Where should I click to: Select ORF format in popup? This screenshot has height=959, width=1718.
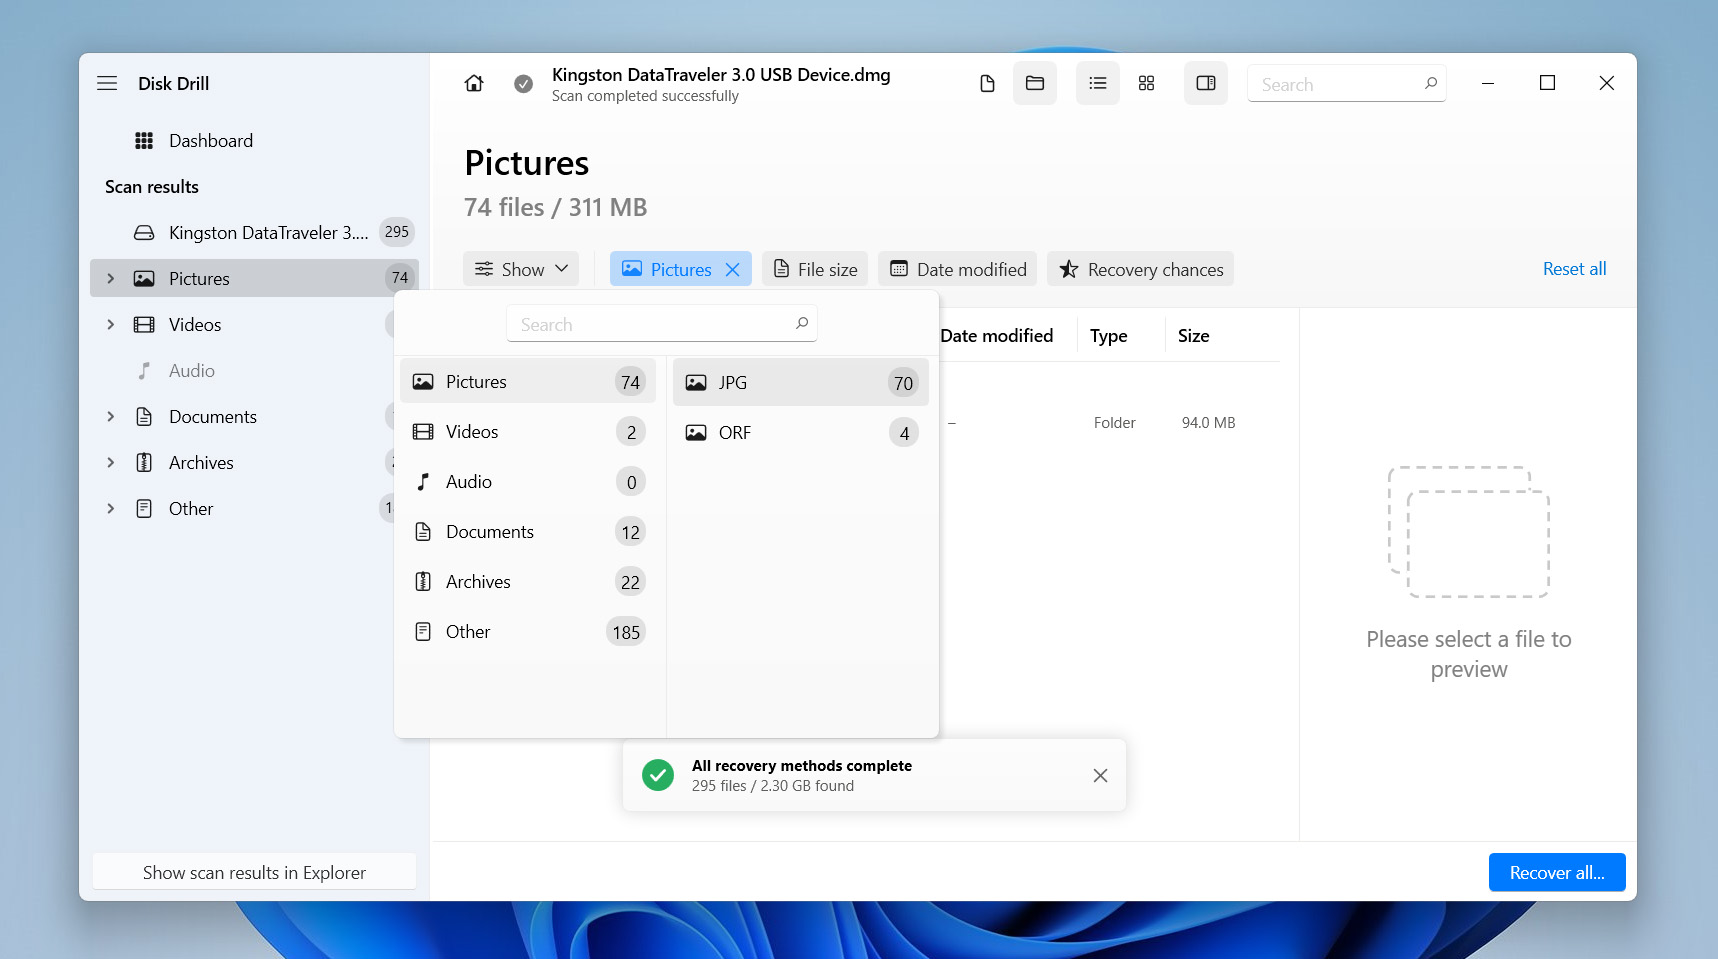(x=801, y=433)
